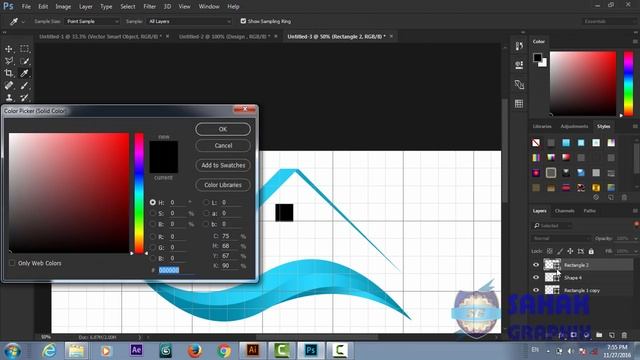Image resolution: width=640 pixels, height=360 pixels.
Task: Open the Sample All Layers dropdown
Action: pos(189,21)
